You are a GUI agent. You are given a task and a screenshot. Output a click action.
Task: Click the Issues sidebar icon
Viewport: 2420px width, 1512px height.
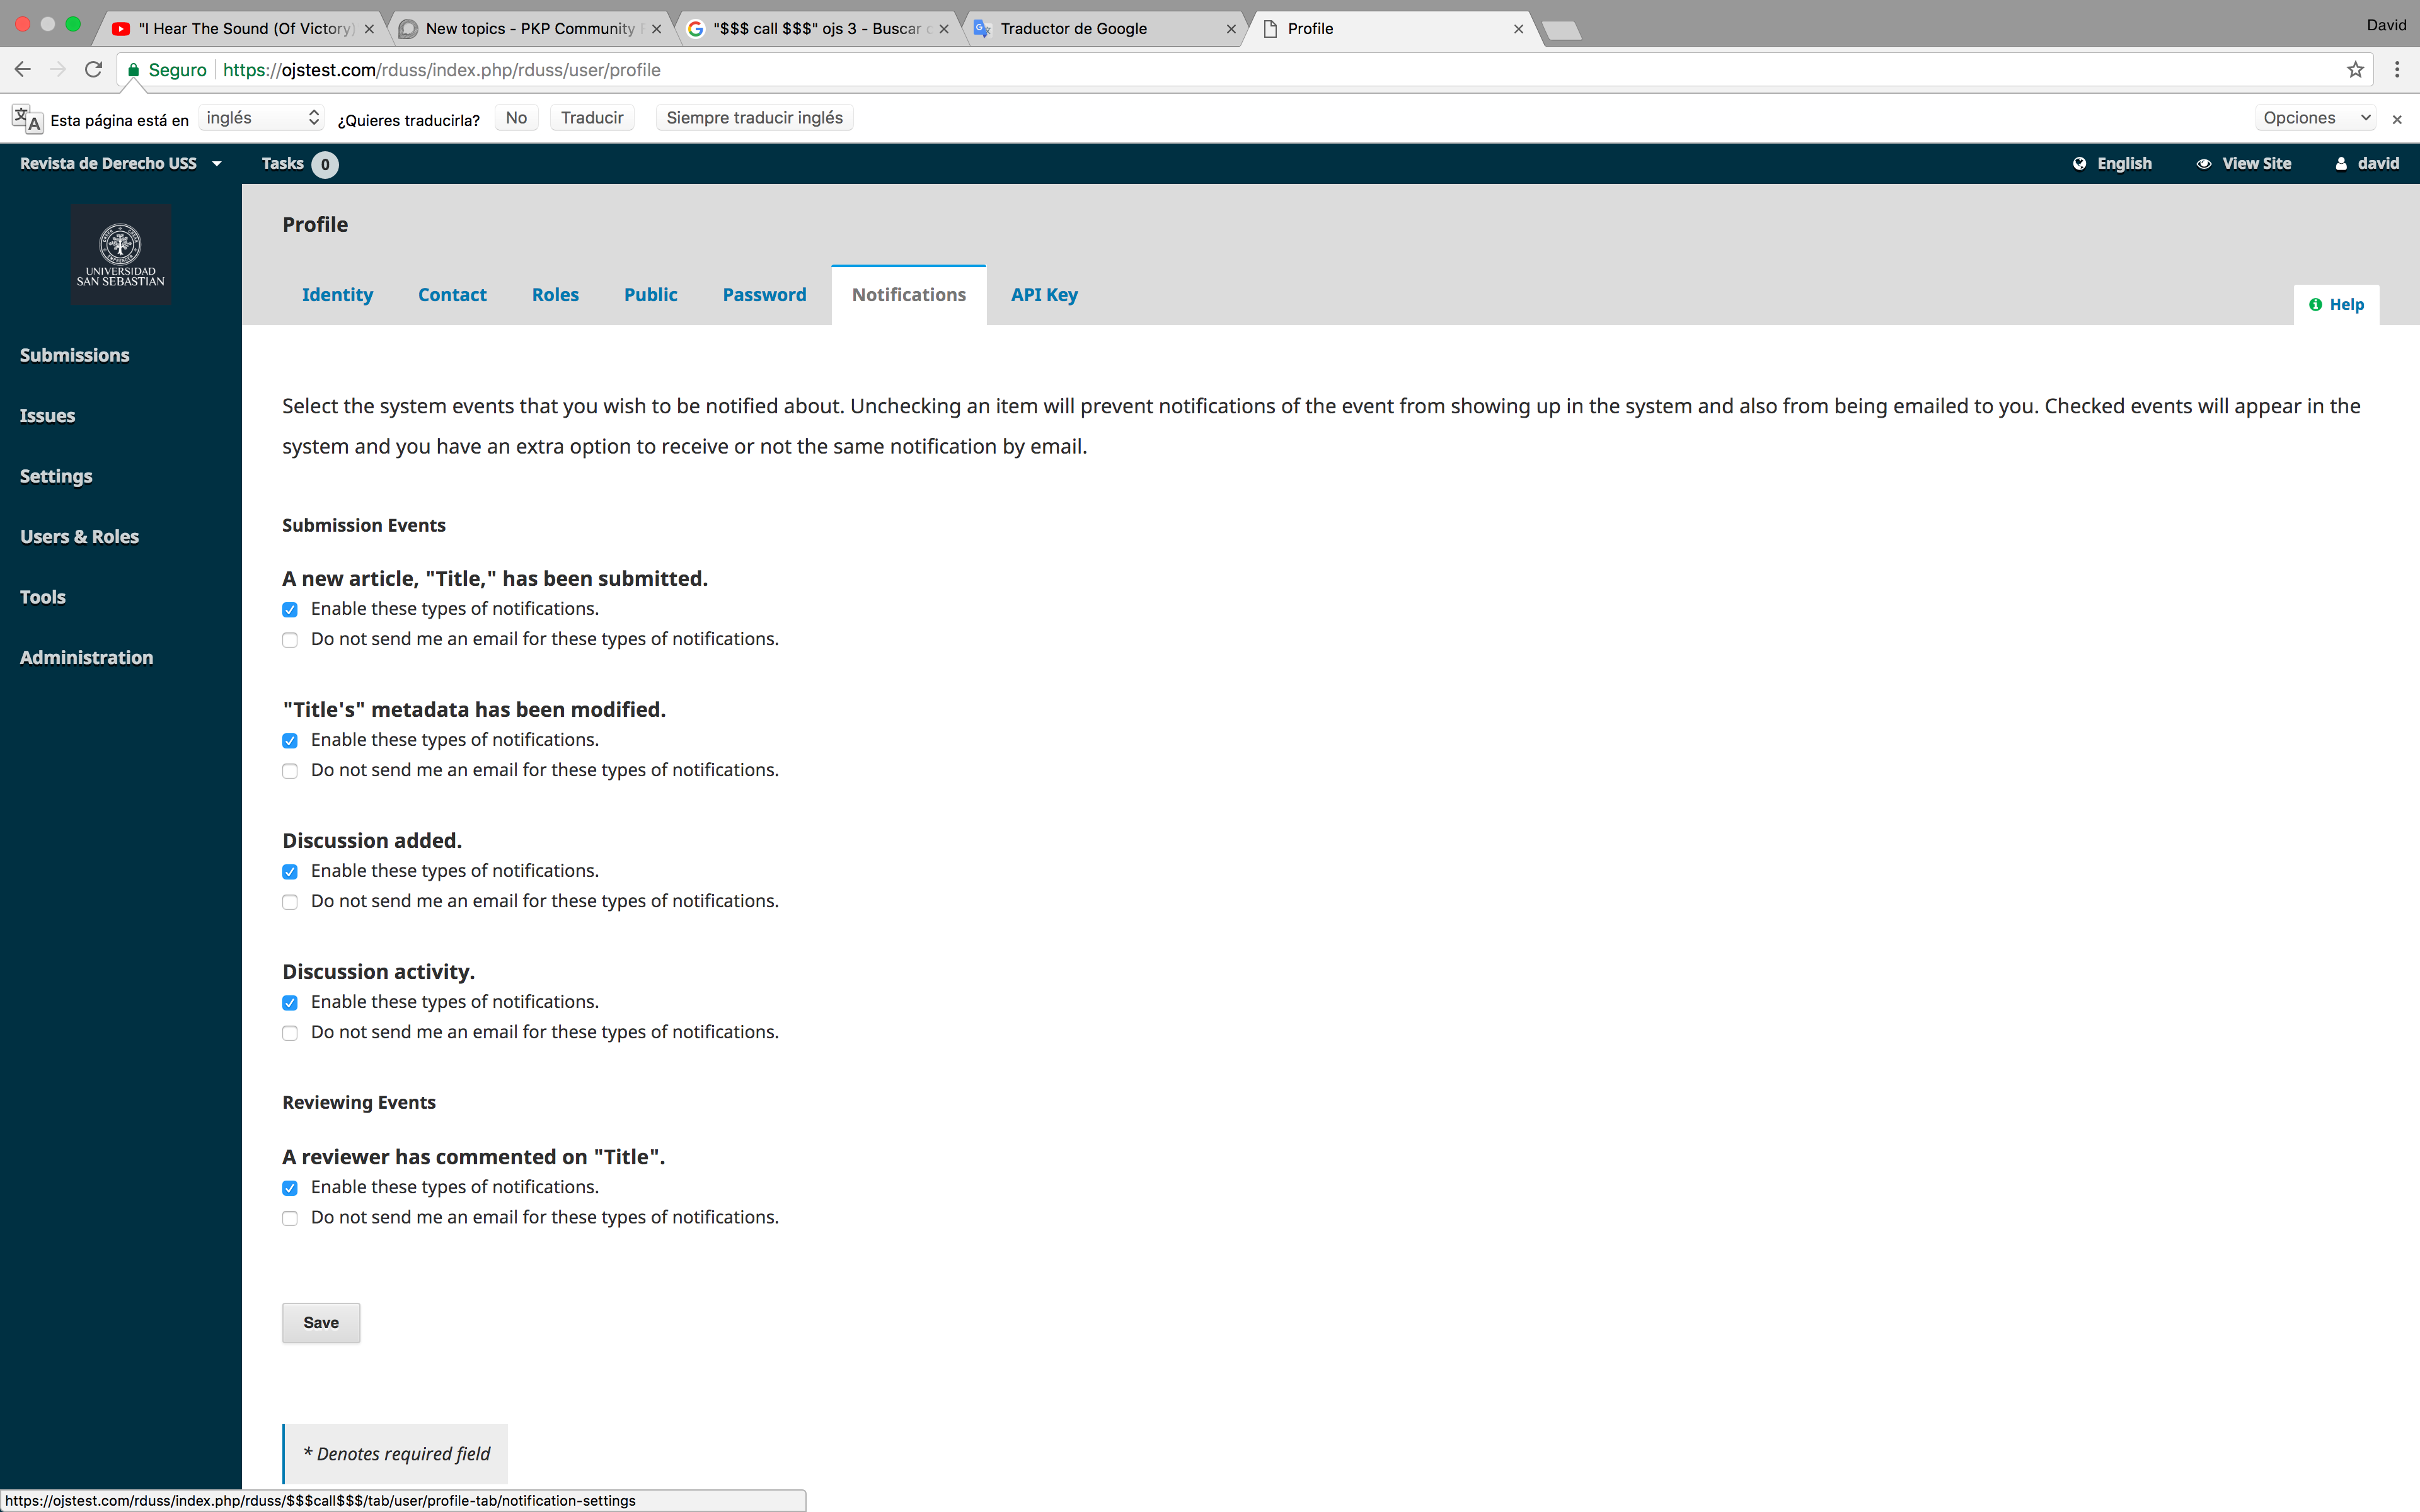point(47,415)
